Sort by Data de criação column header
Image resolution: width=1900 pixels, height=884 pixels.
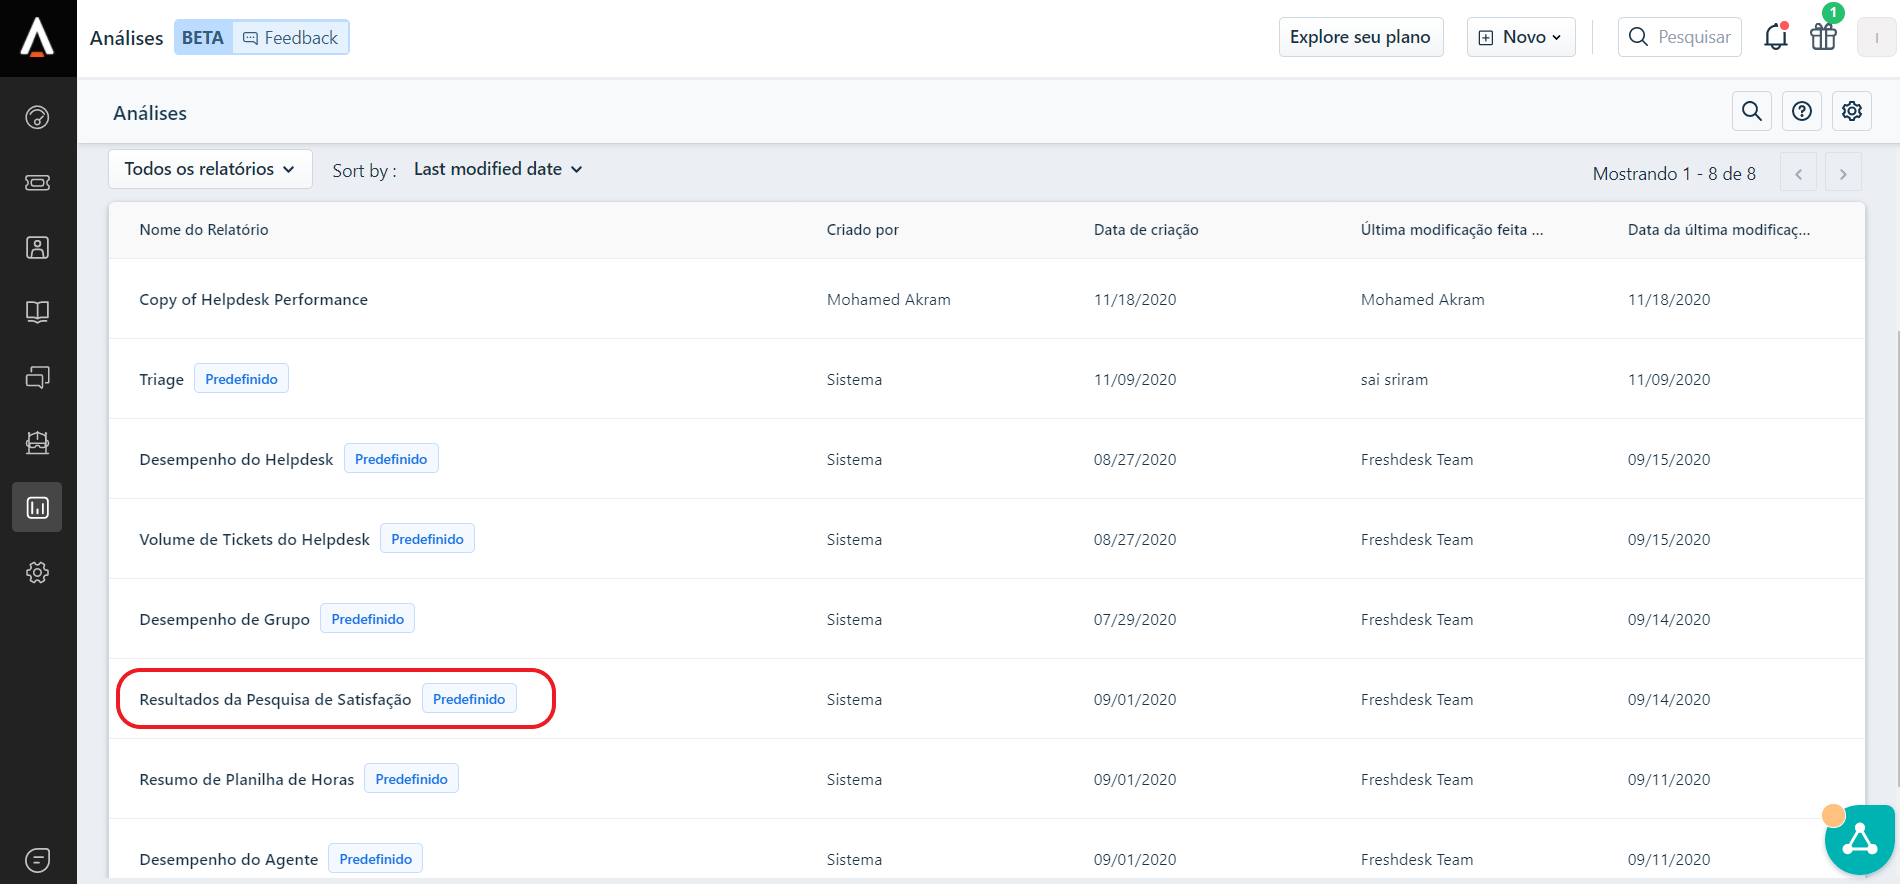(x=1145, y=230)
